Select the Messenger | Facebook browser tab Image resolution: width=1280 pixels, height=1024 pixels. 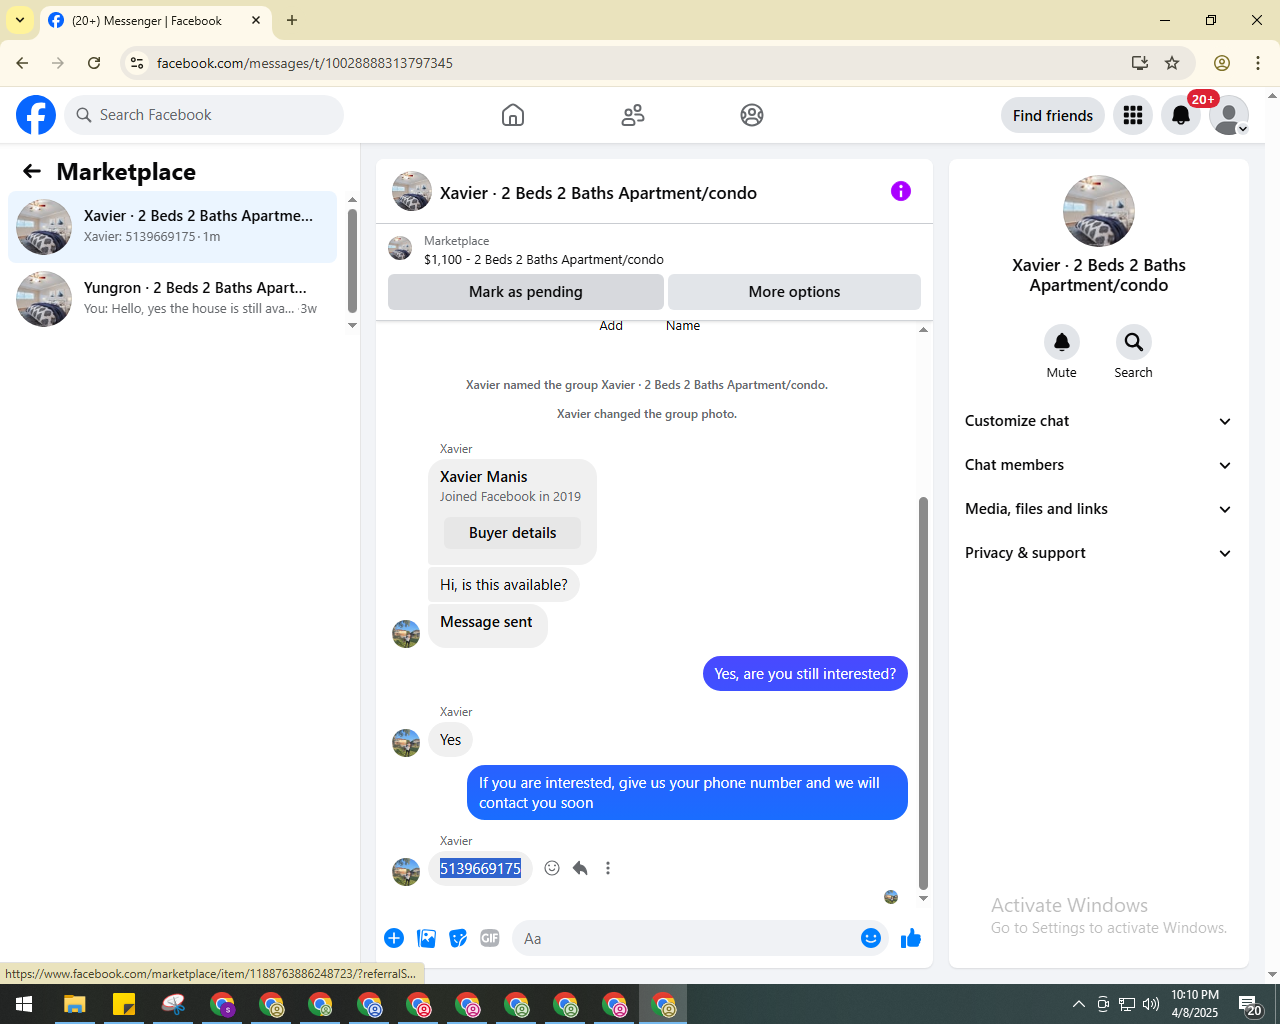click(x=155, y=20)
